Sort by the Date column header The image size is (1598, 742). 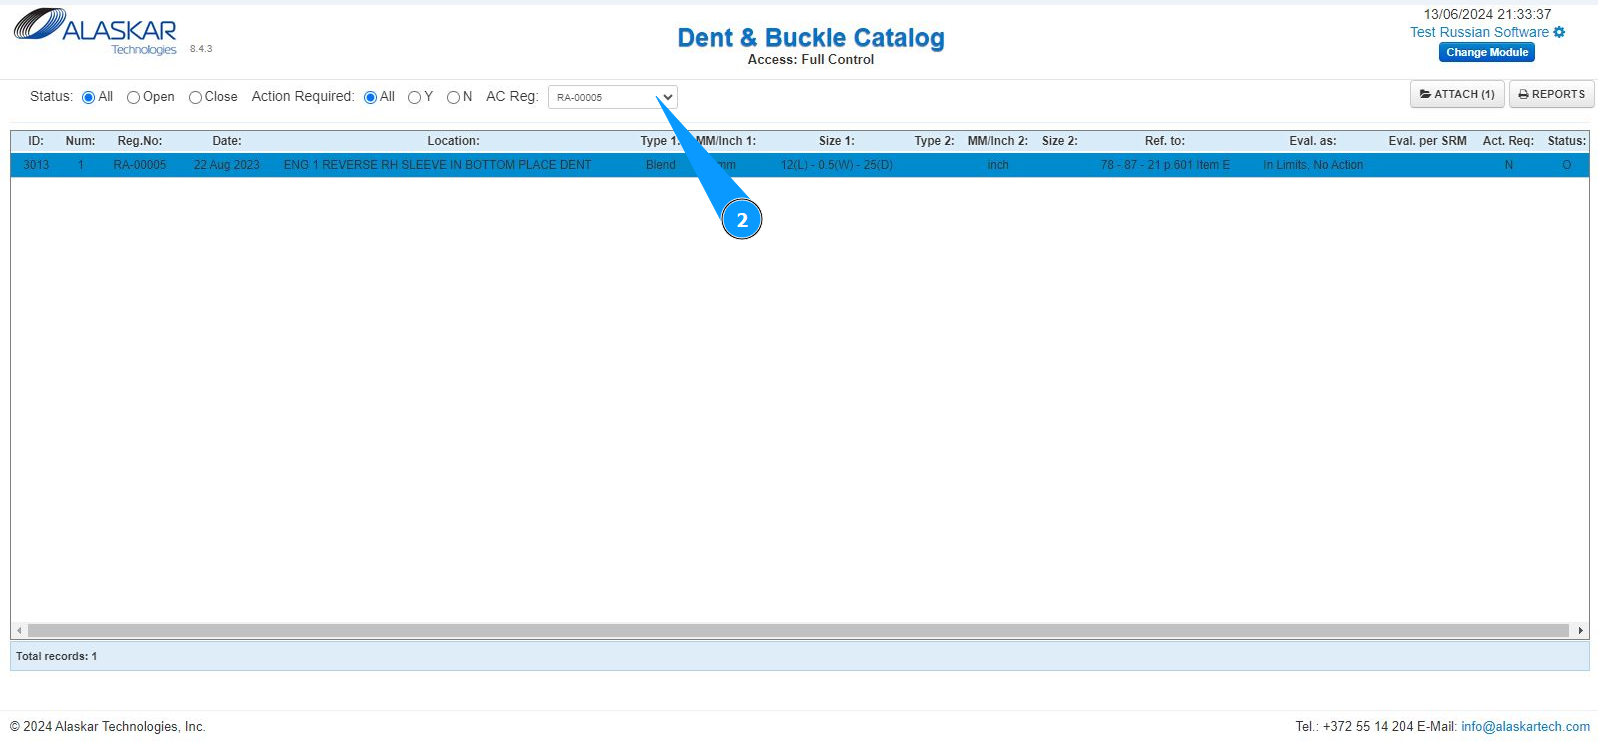[227, 141]
